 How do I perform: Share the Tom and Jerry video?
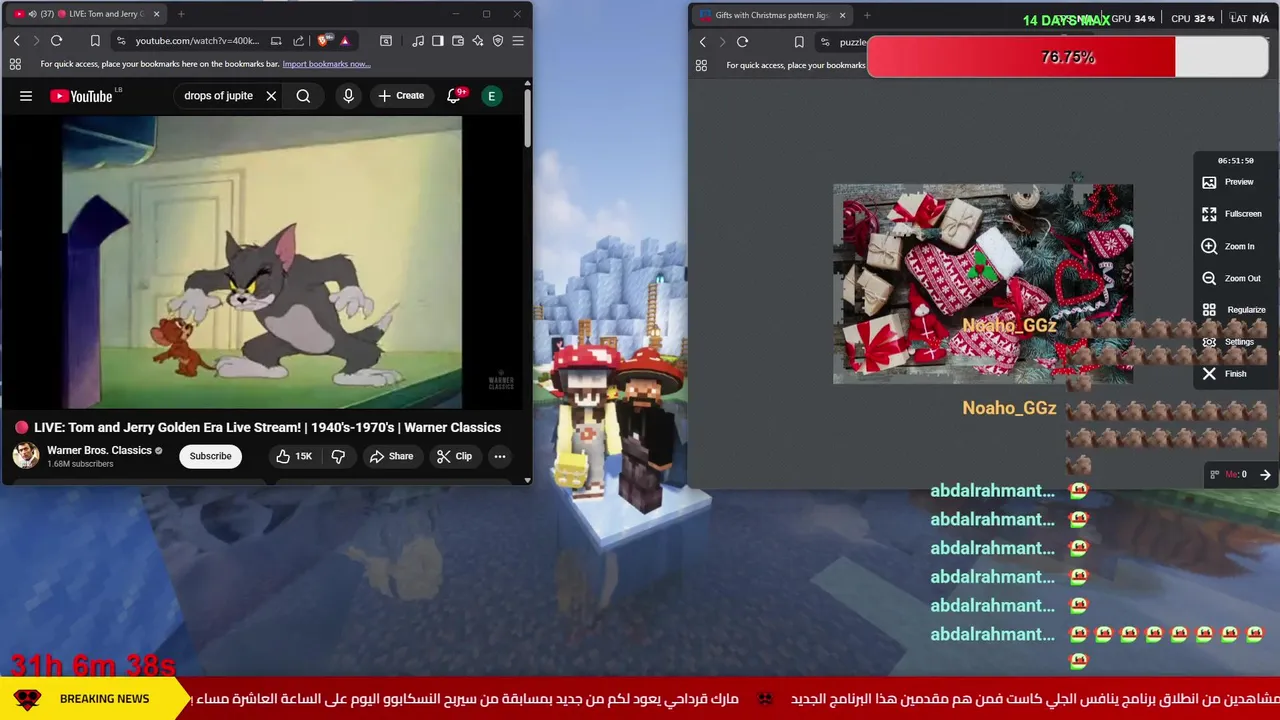coord(391,456)
